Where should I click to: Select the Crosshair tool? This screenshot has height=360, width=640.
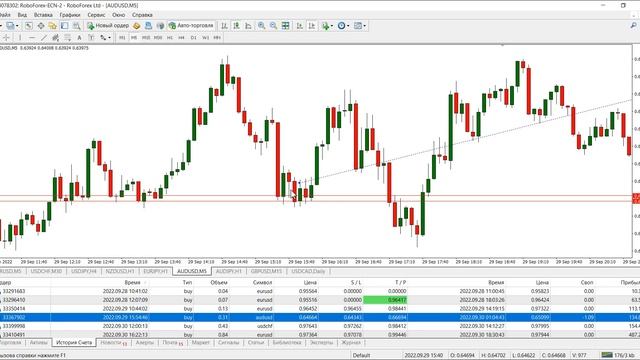[6, 38]
